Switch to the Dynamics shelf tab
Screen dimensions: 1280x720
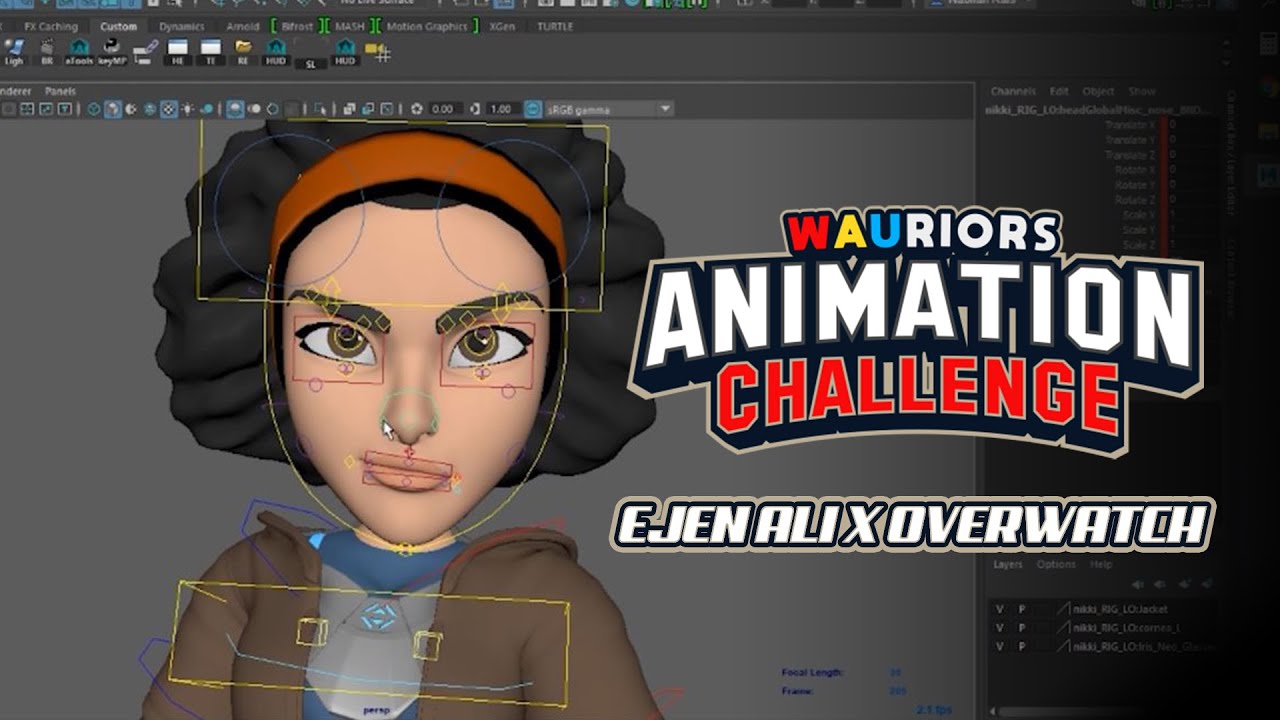pos(182,26)
